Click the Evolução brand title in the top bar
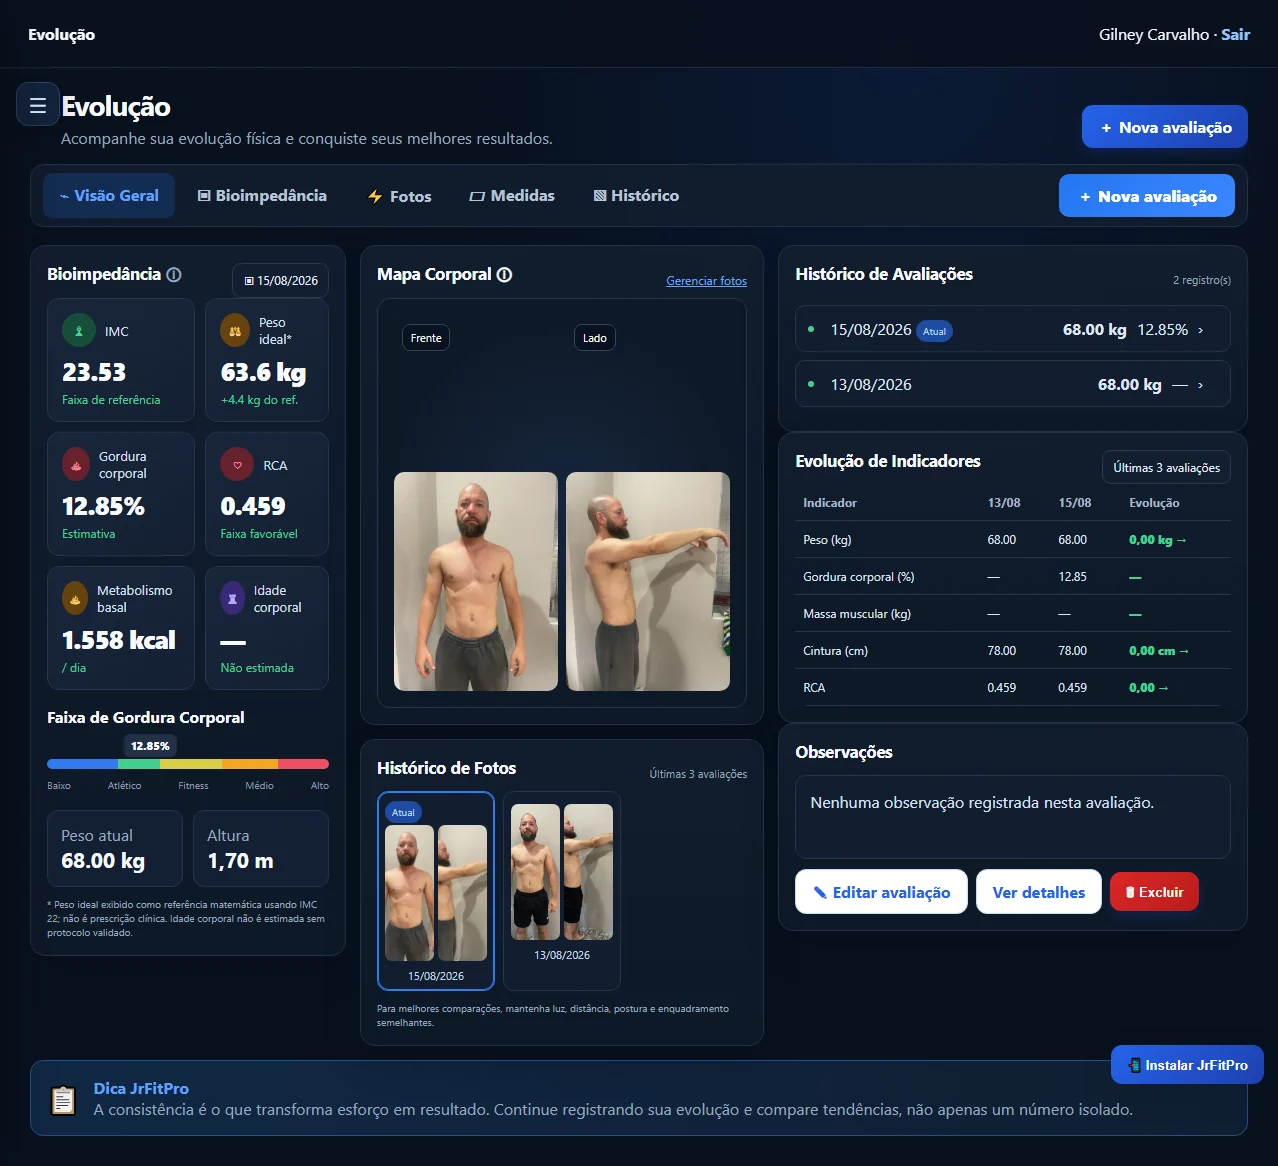Screen dimensions: 1278x1166 click(62, 34)
